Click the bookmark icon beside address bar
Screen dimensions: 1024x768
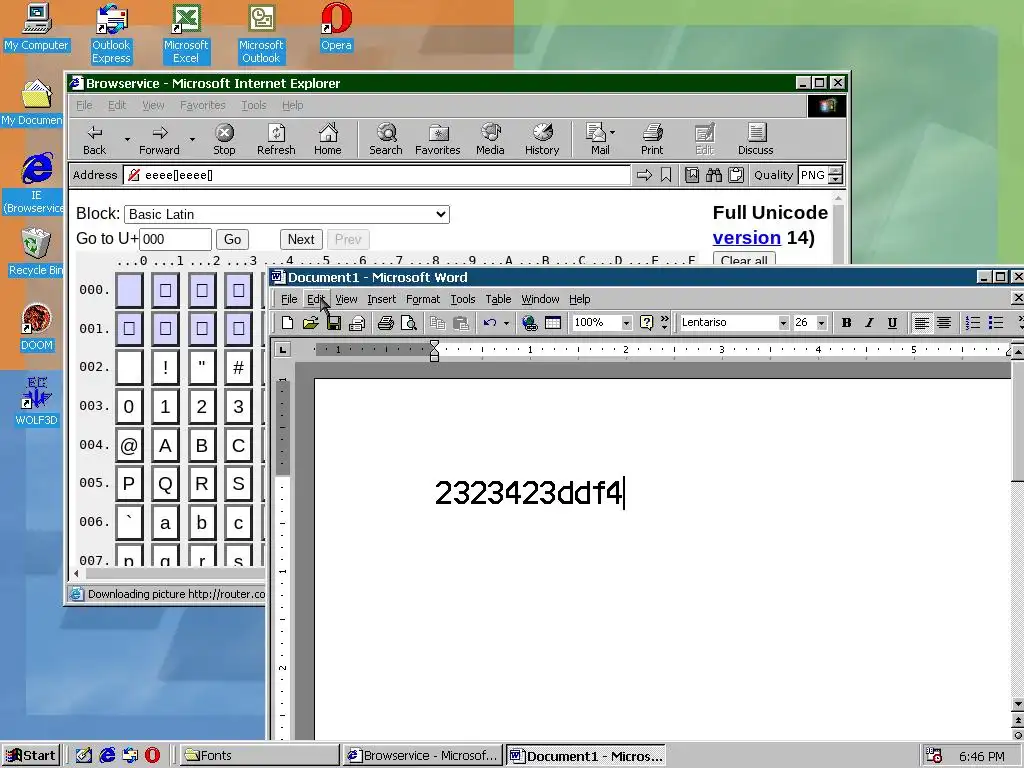[665, 175]
